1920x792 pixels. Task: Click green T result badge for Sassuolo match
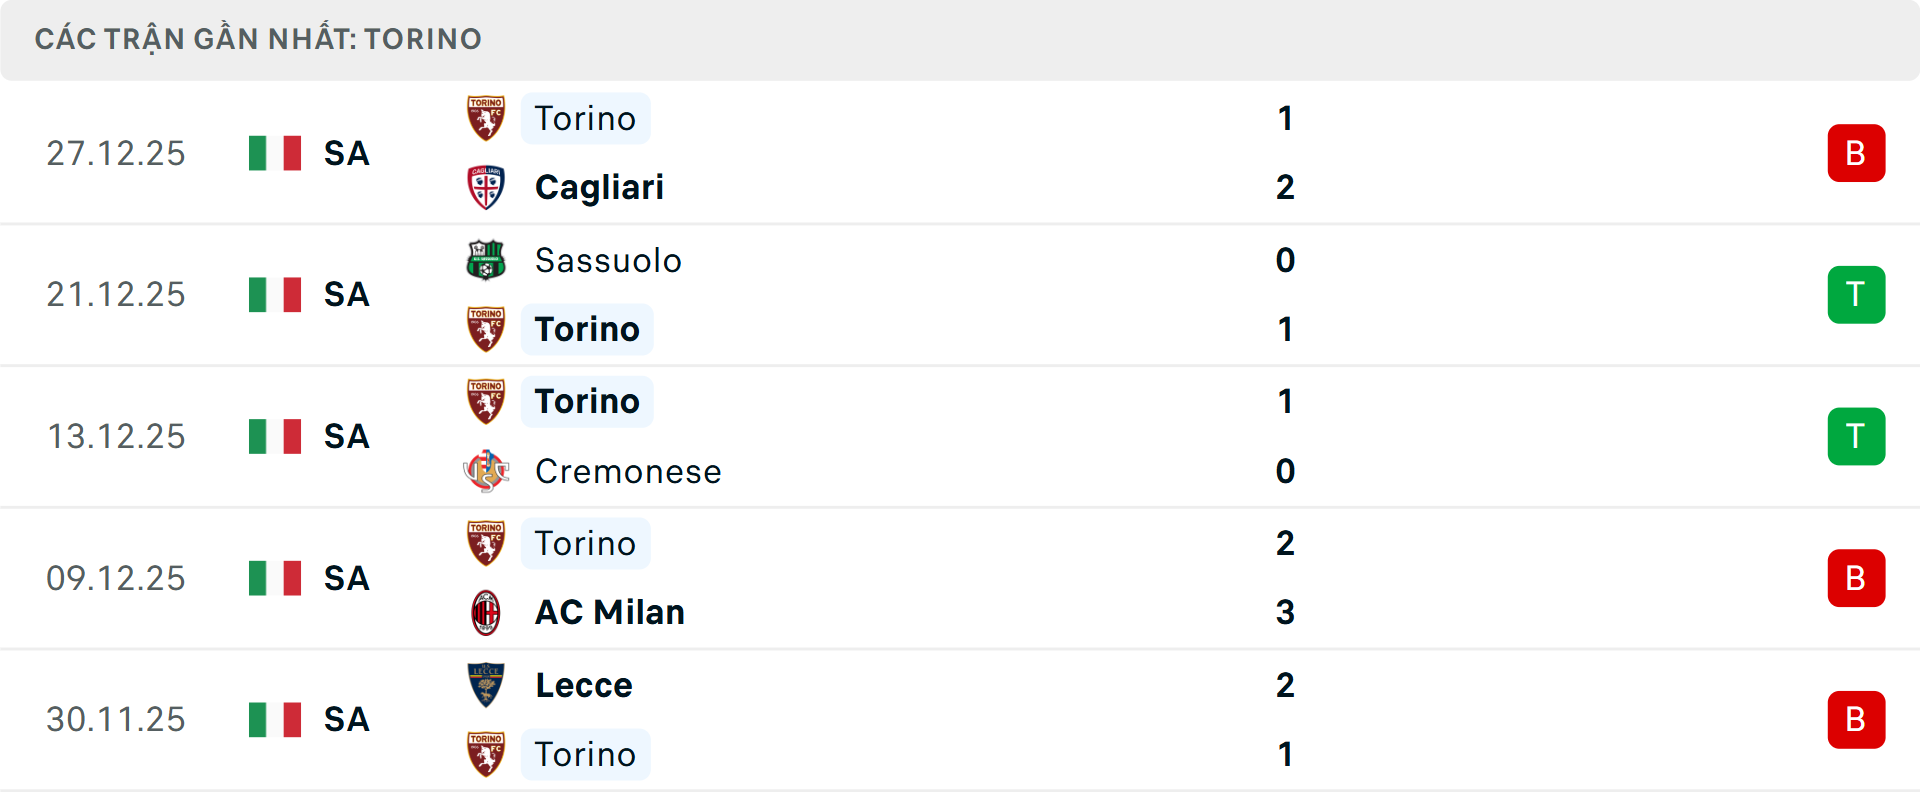coord(1856,295)
